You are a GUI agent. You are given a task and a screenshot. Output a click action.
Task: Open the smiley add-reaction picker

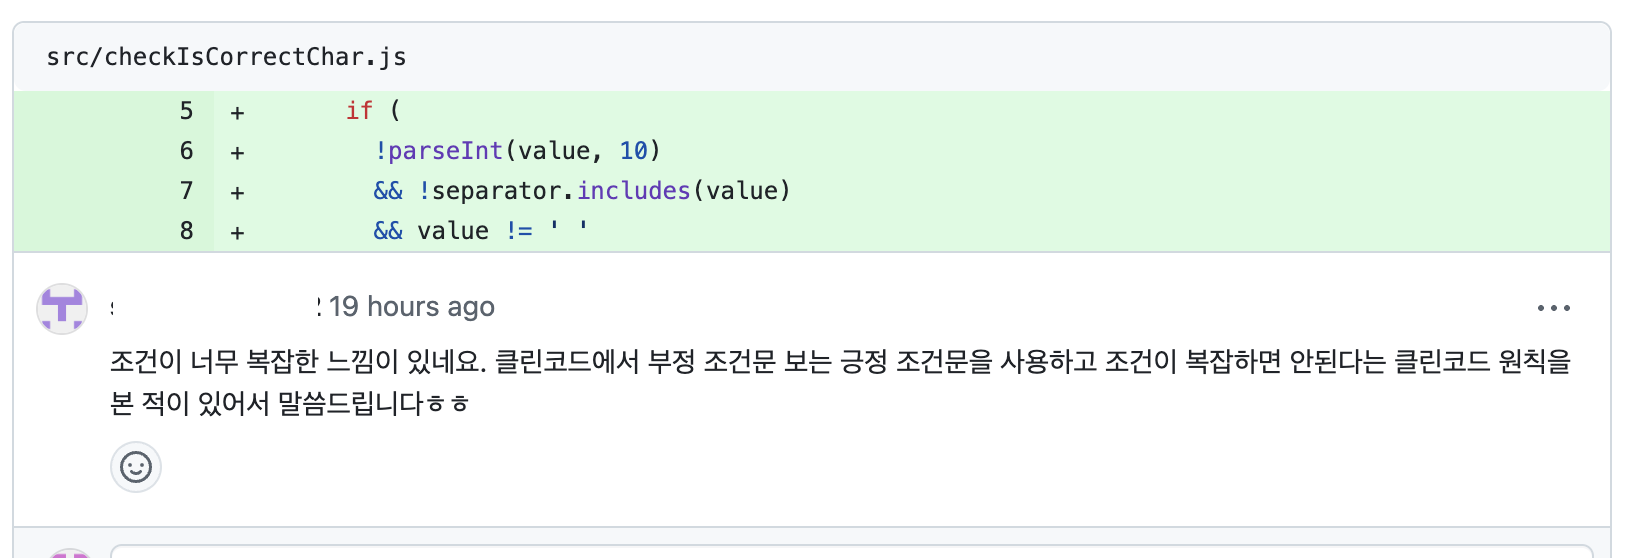(136, 467)
